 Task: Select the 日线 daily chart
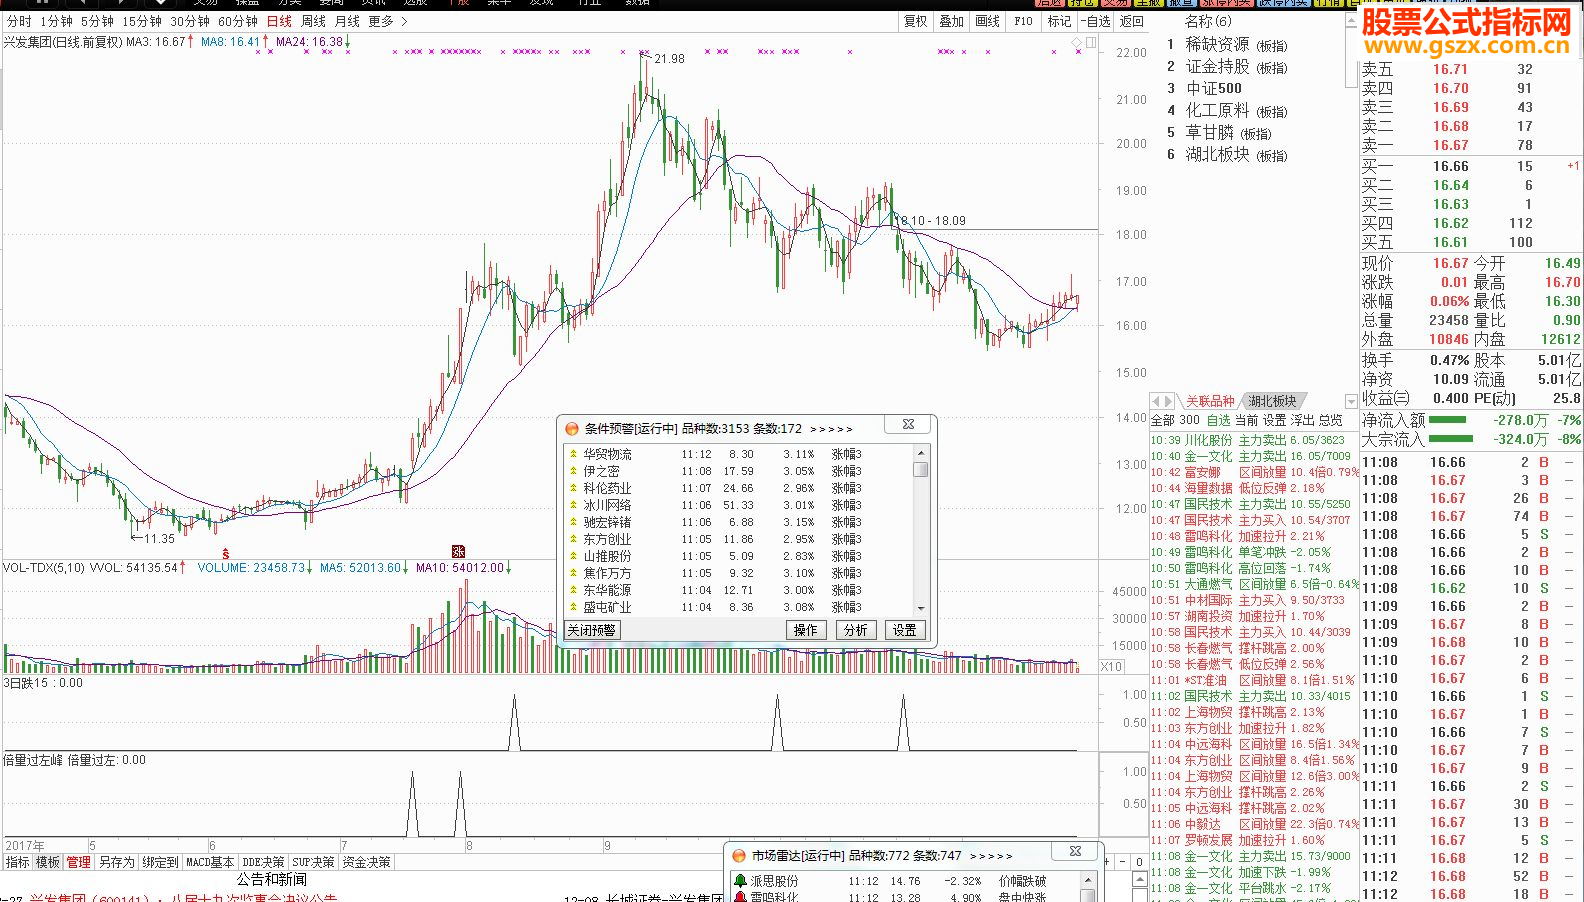(279, 21)
